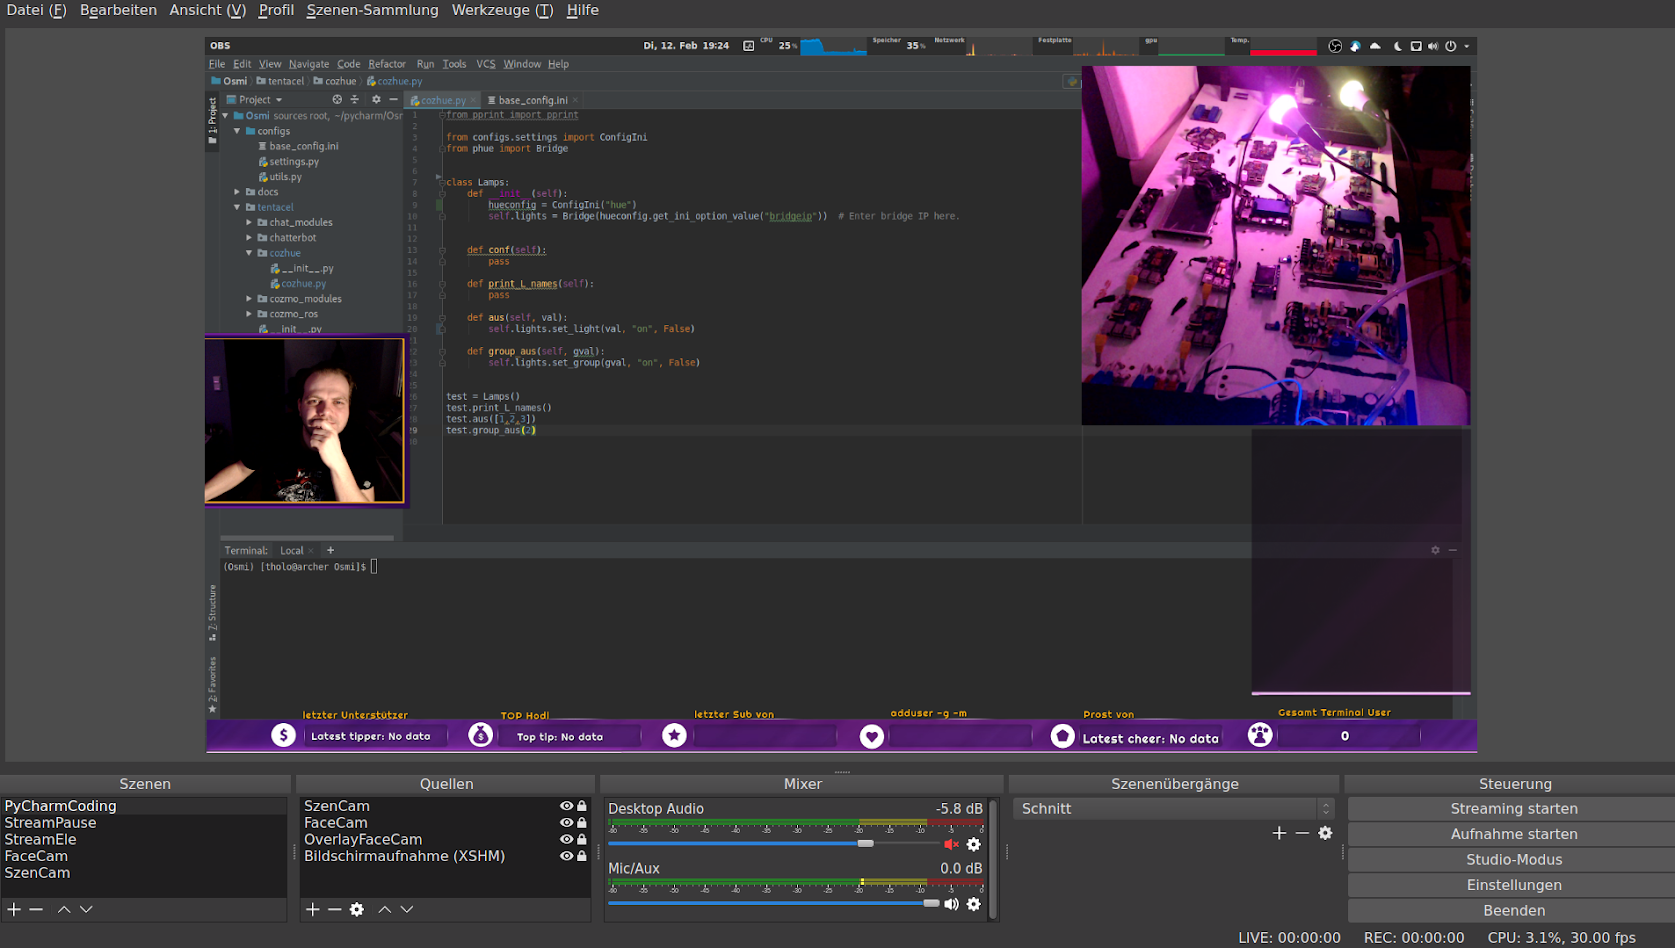The image size is (1675, 948).
Task: Collapse the configs folder in project tree
Action: point(237,131)
